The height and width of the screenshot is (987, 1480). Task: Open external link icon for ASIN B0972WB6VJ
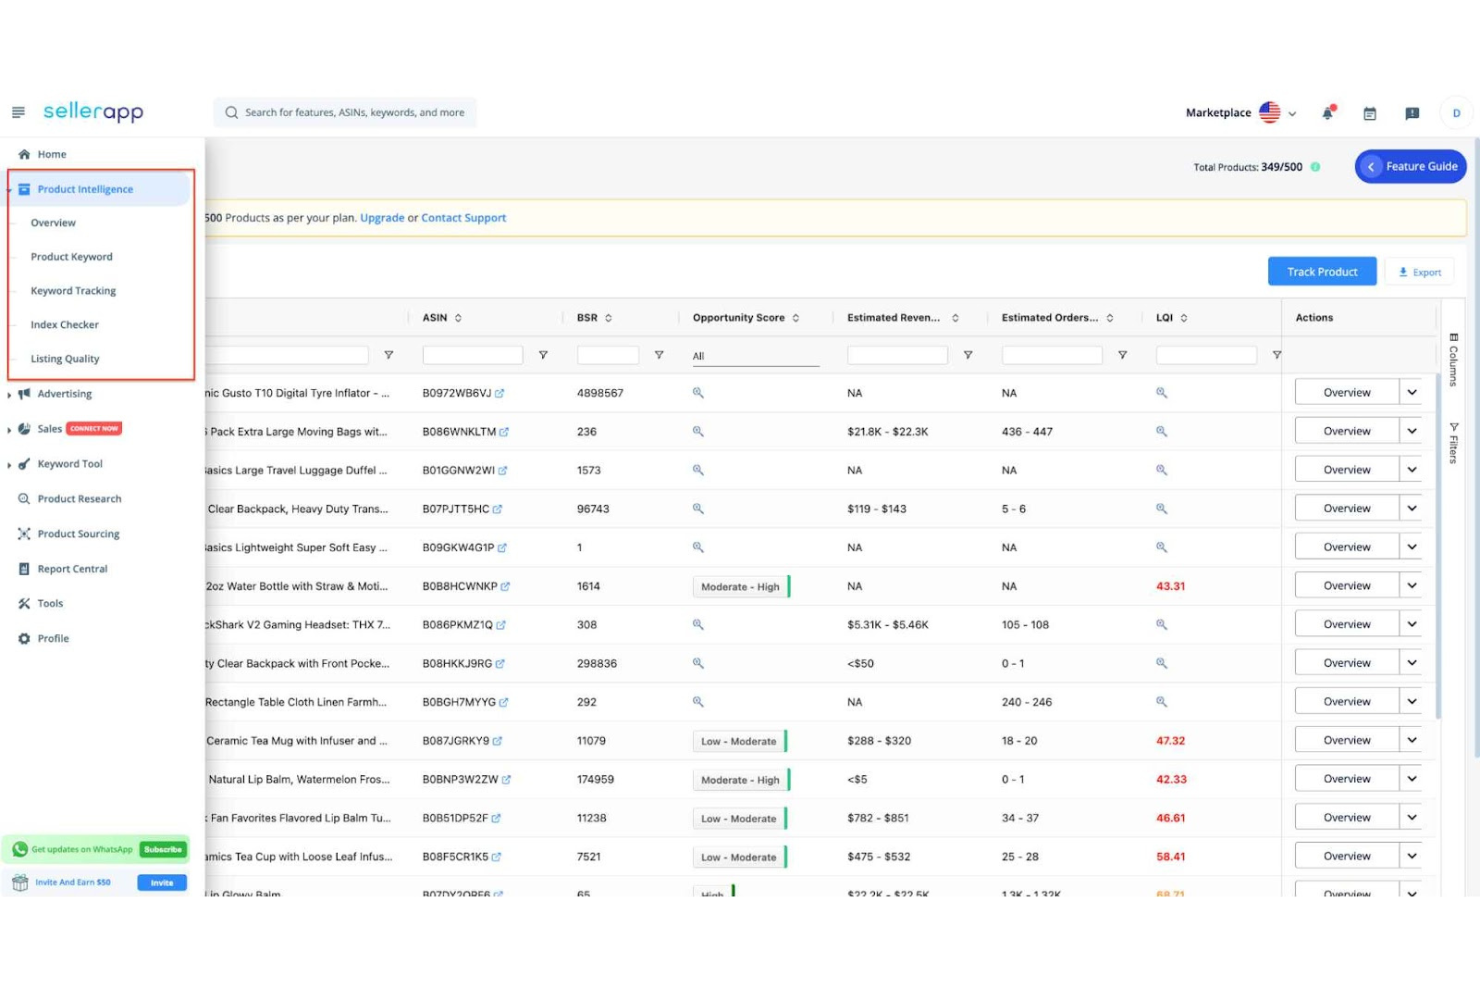[x=499, y=393]
